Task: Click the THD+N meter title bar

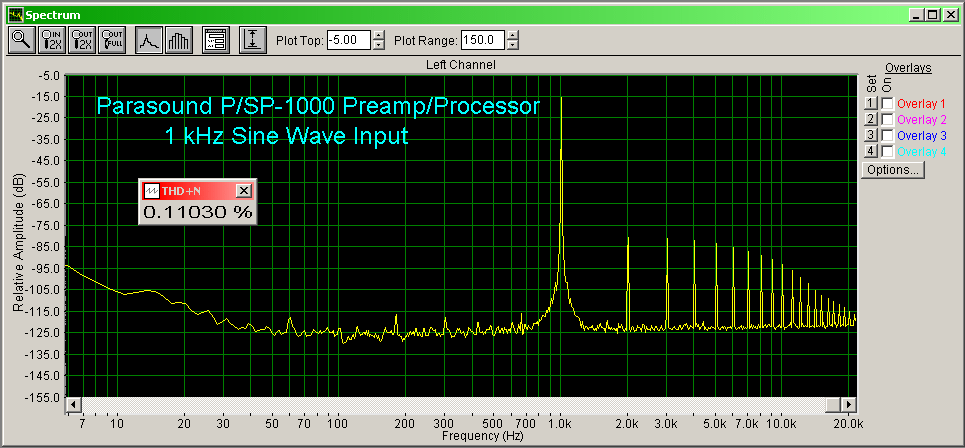Action: click(197, 191)
